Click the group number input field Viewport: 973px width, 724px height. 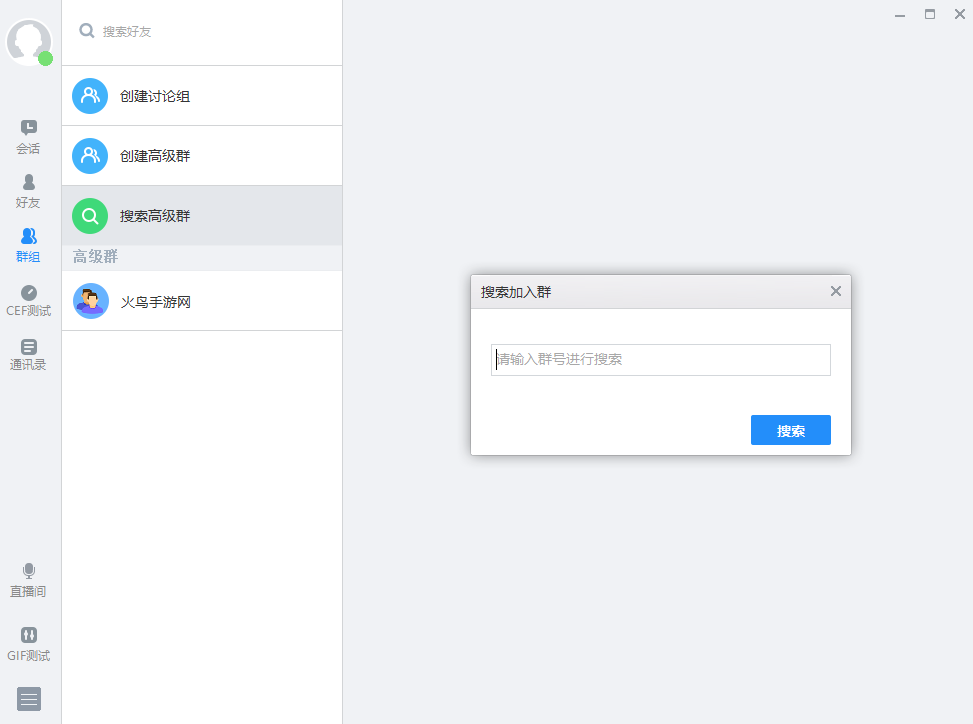pos(661,360)
